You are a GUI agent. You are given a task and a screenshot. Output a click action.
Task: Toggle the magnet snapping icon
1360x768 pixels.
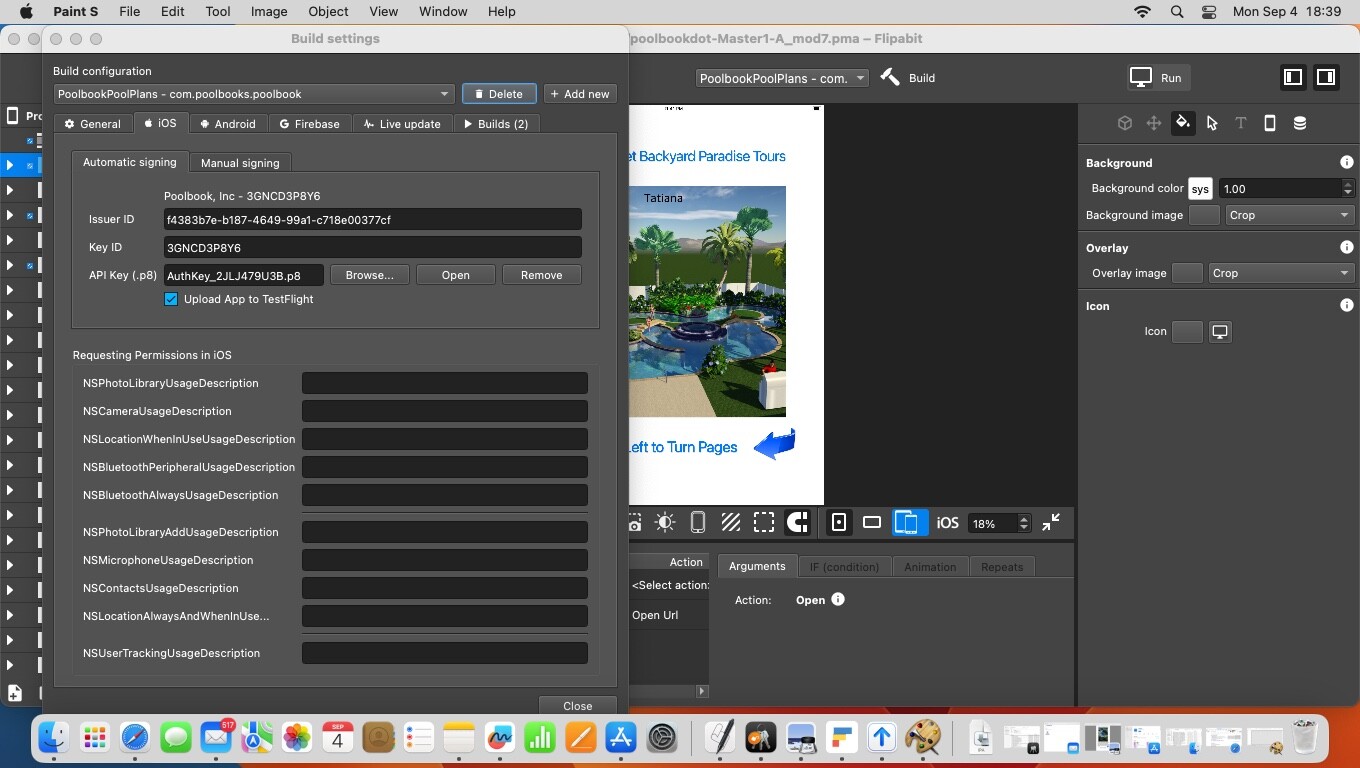pyautogui.click(x=797, y=522)
